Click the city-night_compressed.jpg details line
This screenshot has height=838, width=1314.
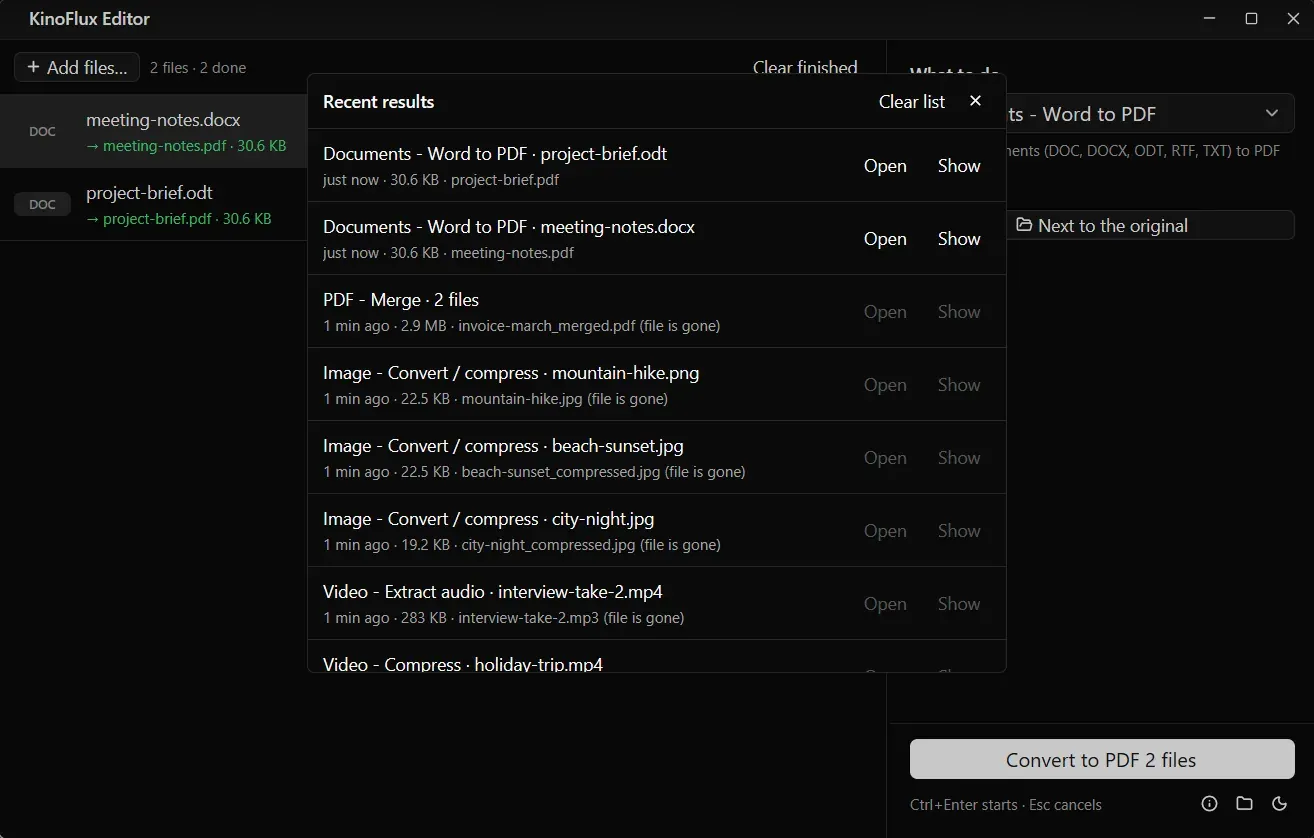point(521,545)
